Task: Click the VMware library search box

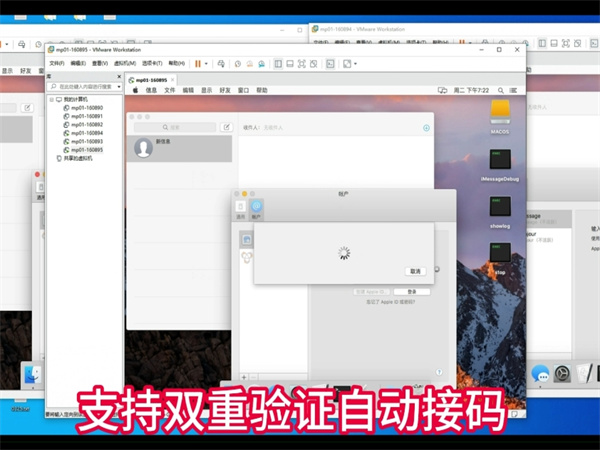Action: tap(88, 88)
